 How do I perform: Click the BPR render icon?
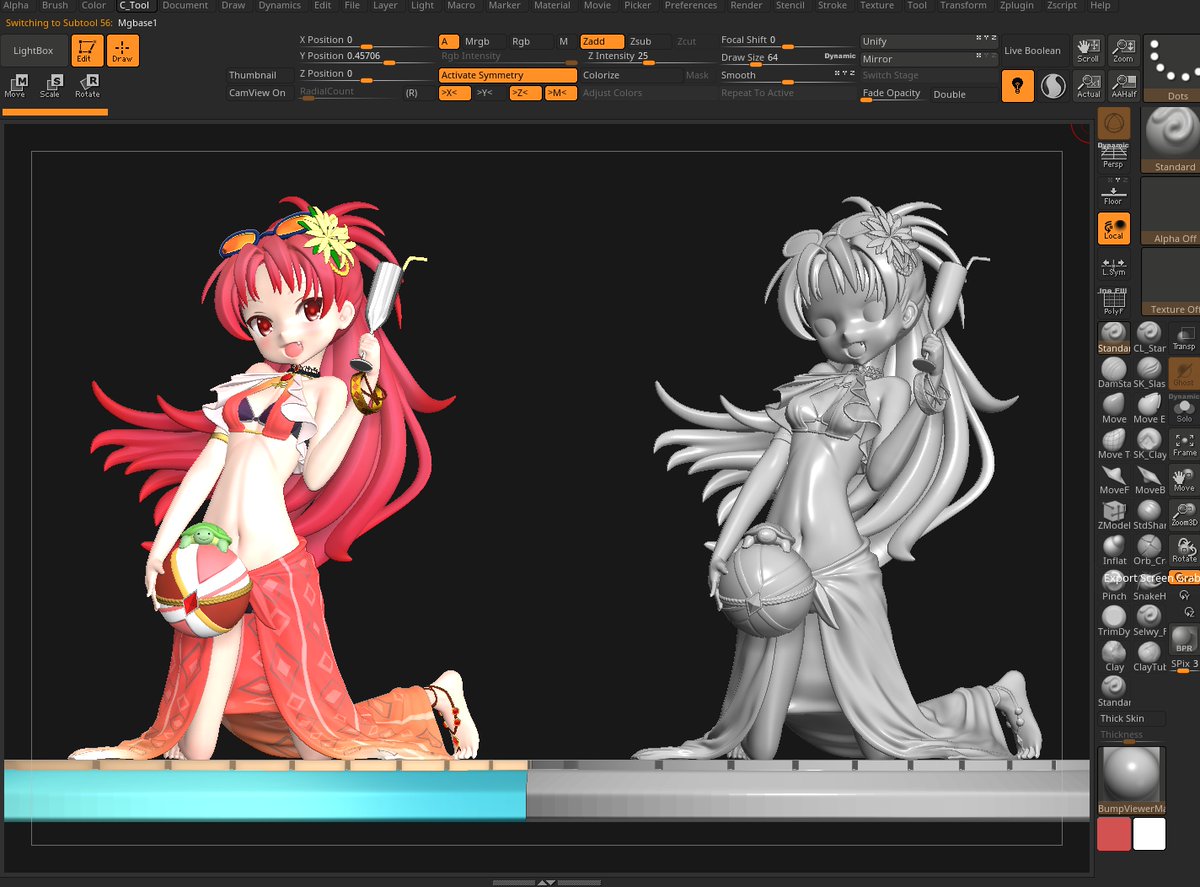pyautogui.click(x=1184, y=639)
